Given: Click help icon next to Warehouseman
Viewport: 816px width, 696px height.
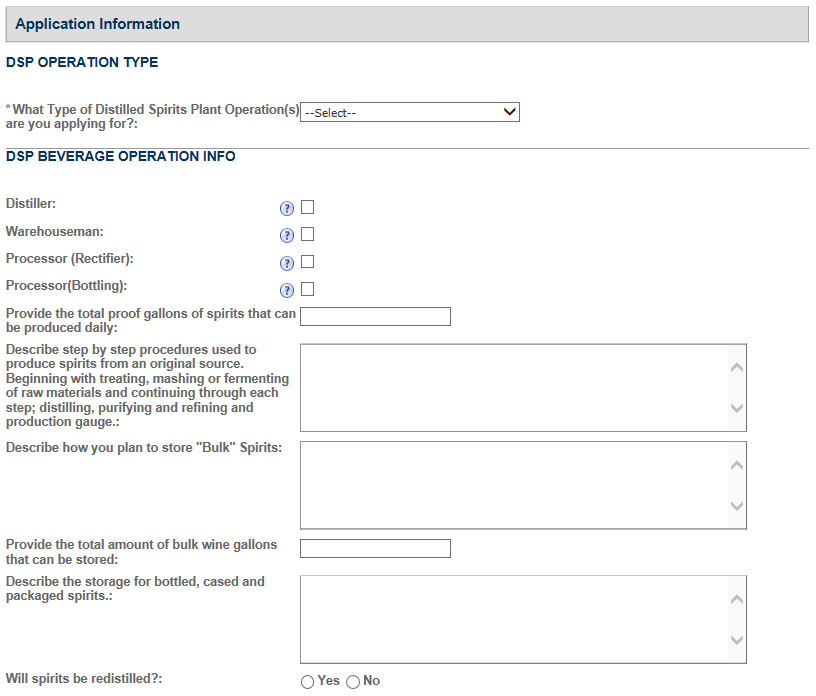Looking at the screenshot, I should tap(287, 235).
